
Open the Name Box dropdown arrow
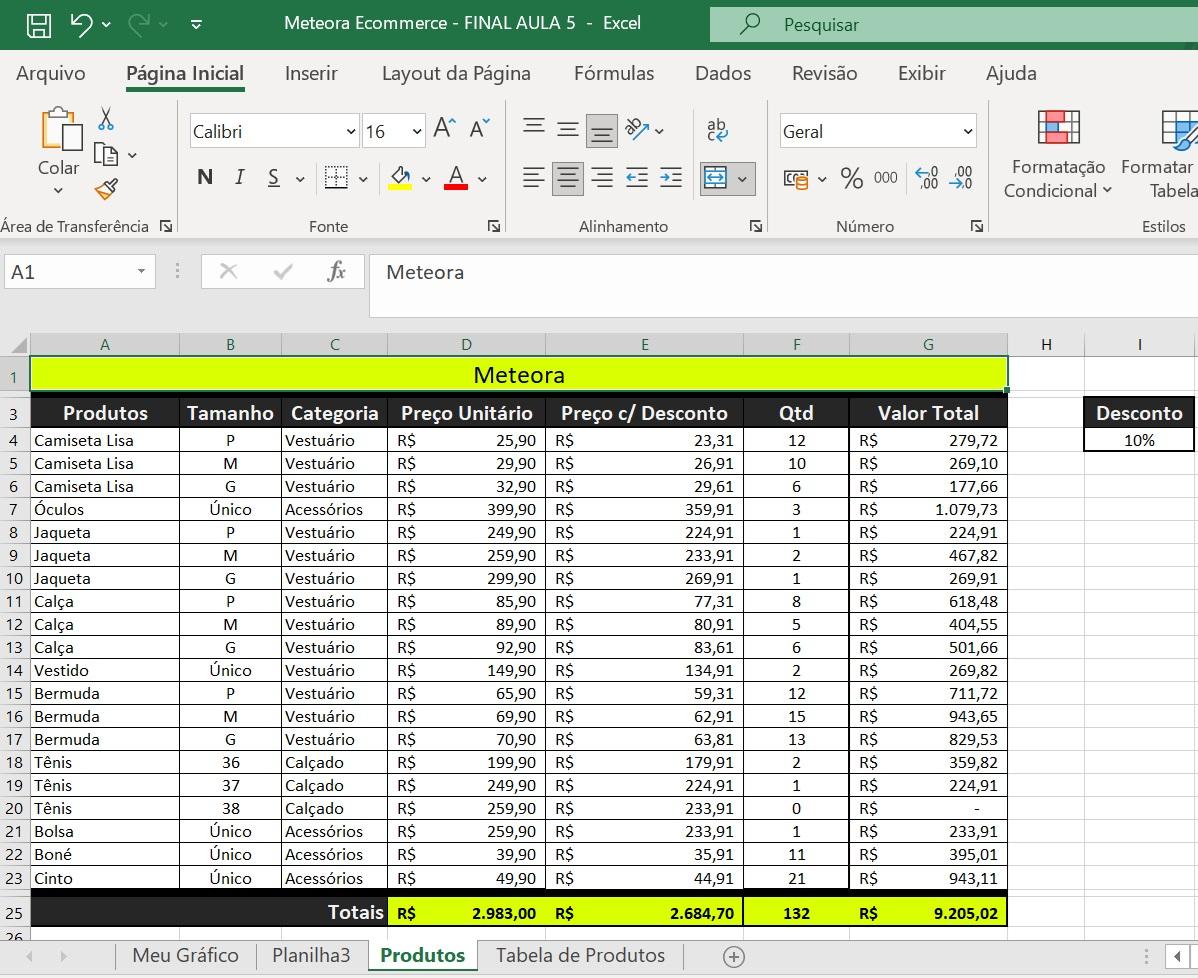click(x=141, y=272)
